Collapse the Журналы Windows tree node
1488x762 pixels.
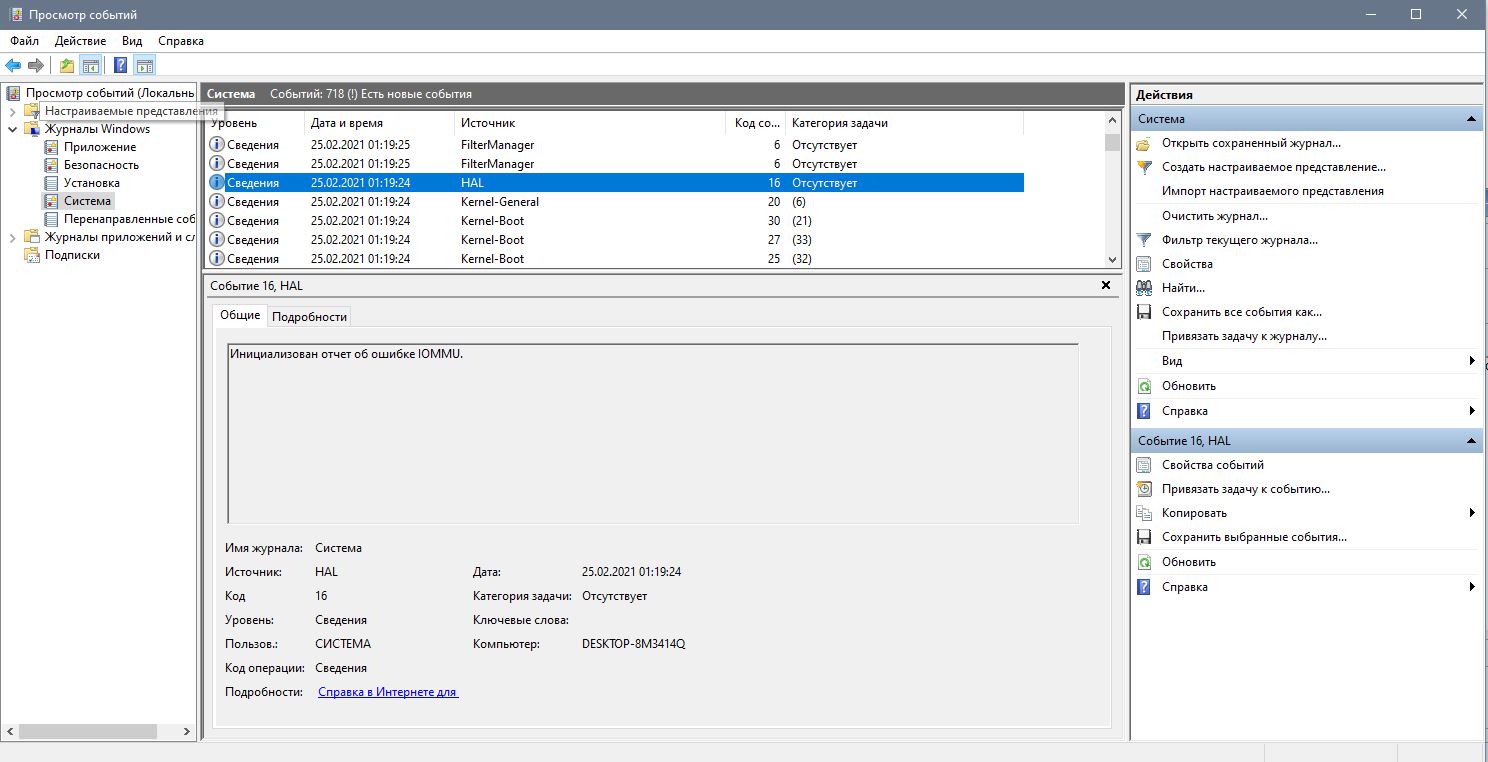12,129
